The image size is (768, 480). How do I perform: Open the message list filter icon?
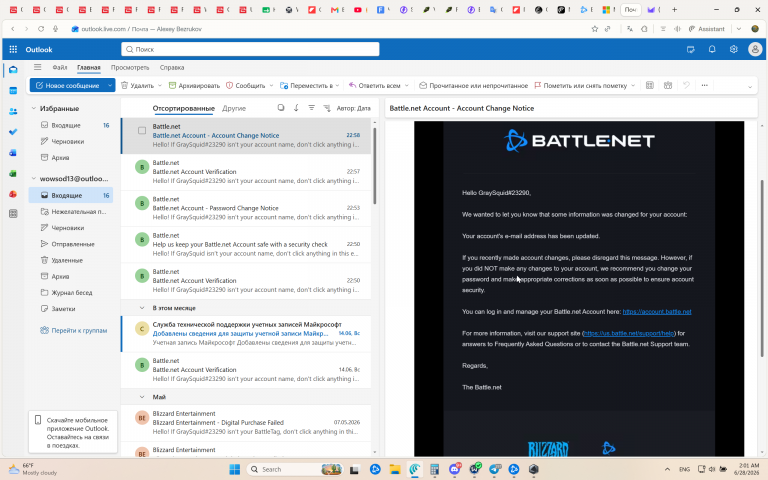(312, 108)
